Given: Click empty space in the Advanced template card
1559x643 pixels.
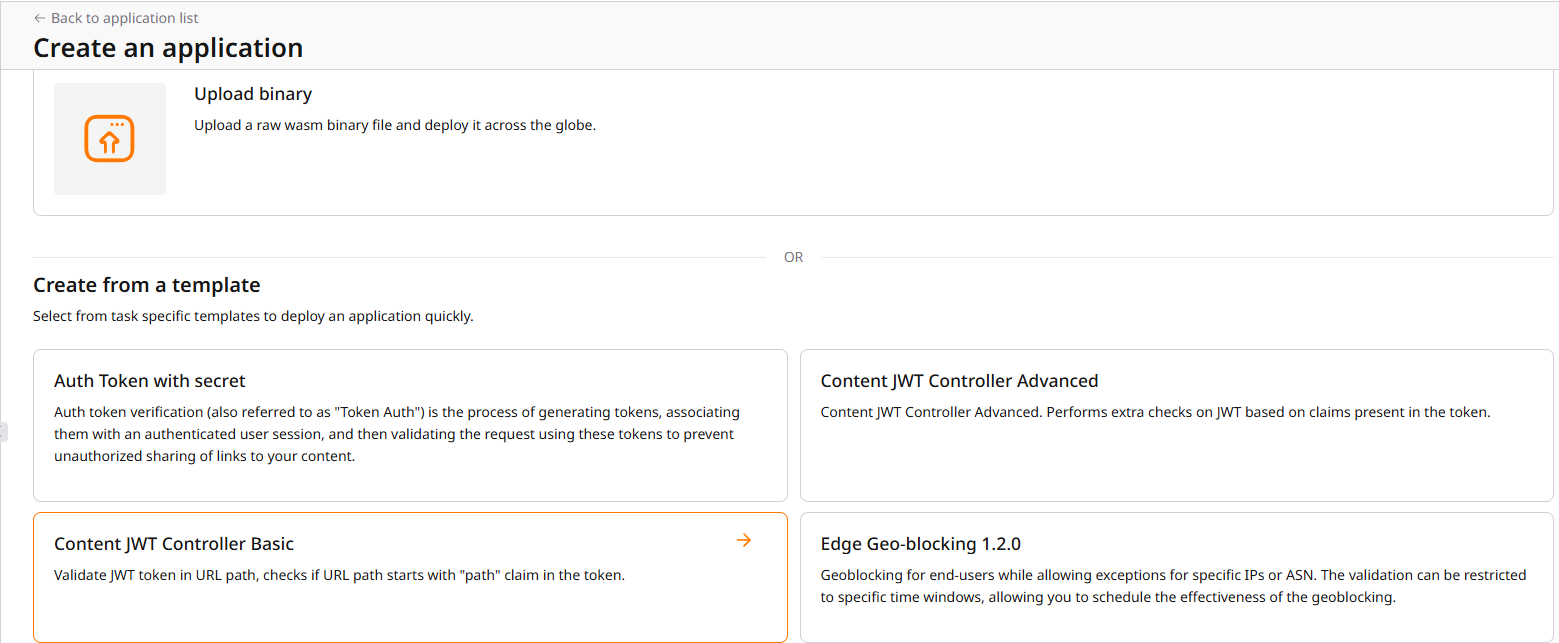Looking at the screenshot, I should [x=1175, y=465].
